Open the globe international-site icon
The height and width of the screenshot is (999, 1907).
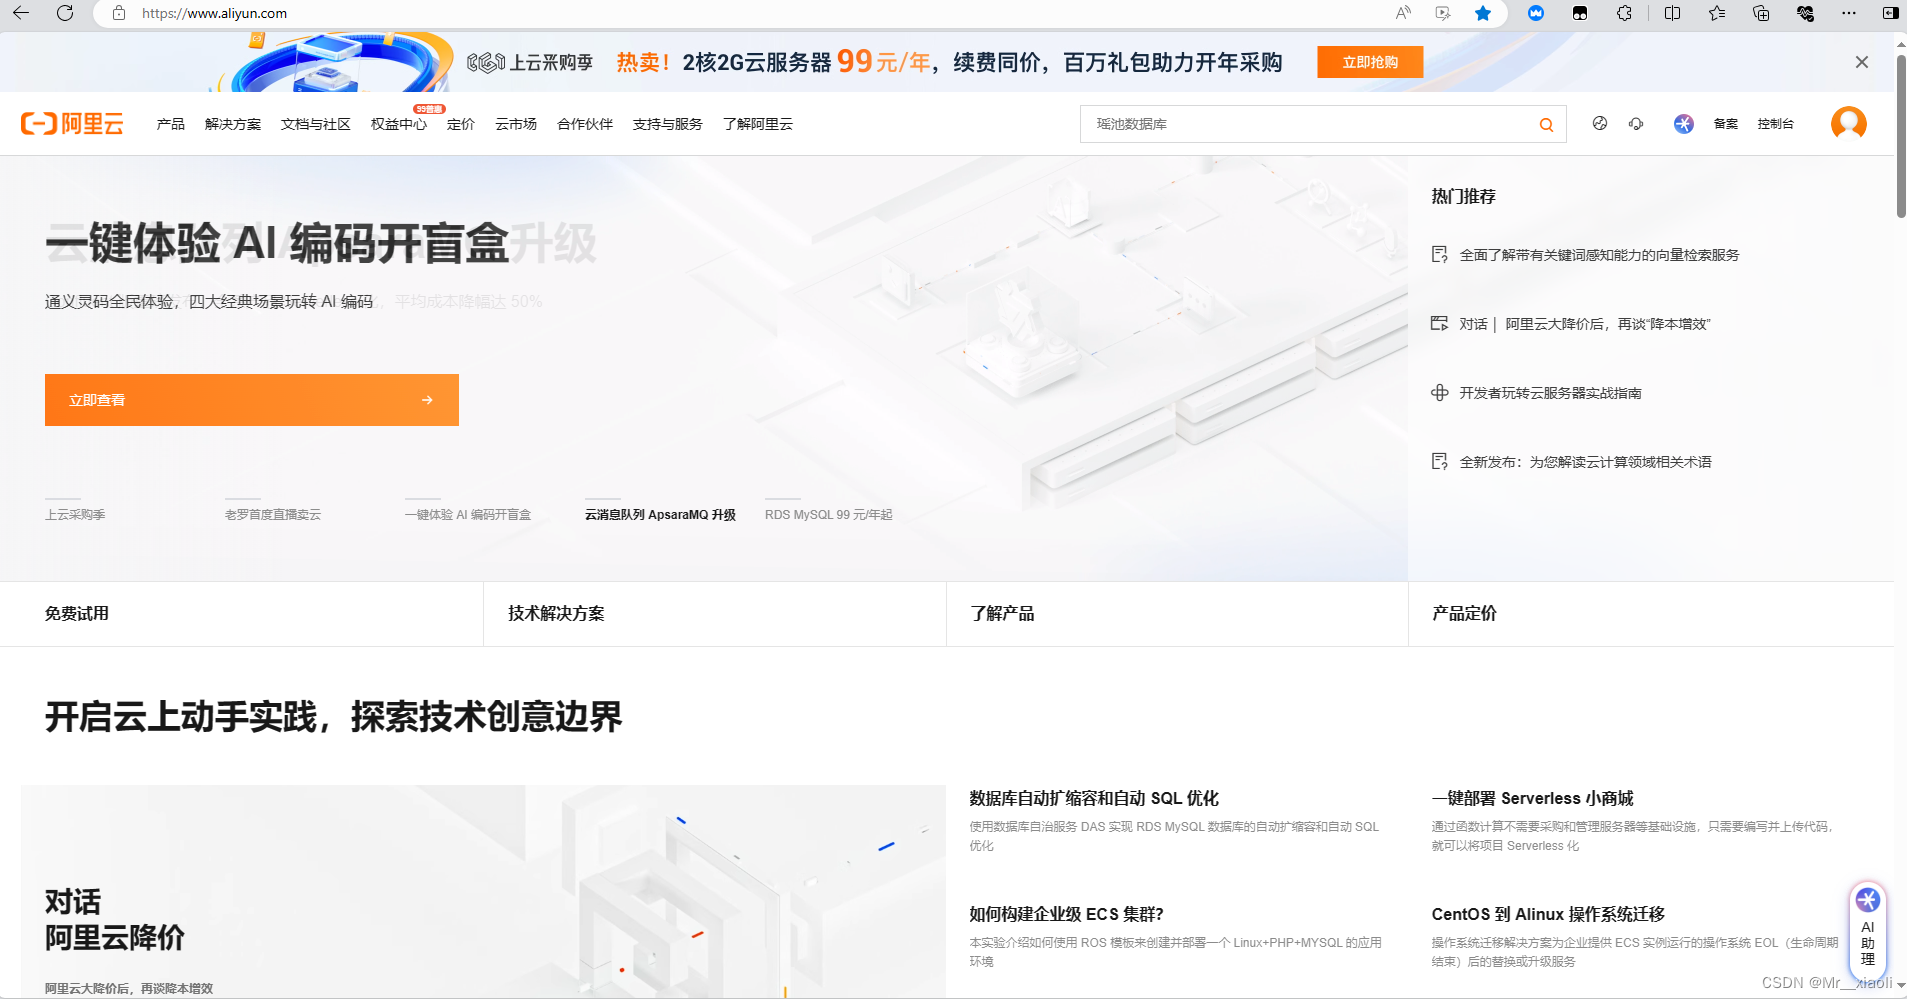click(x=1601, y=123)
